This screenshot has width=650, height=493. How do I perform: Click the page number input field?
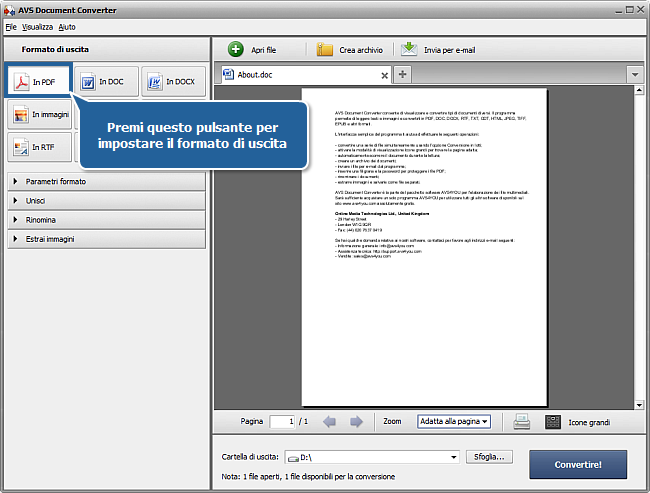point(282,422)
